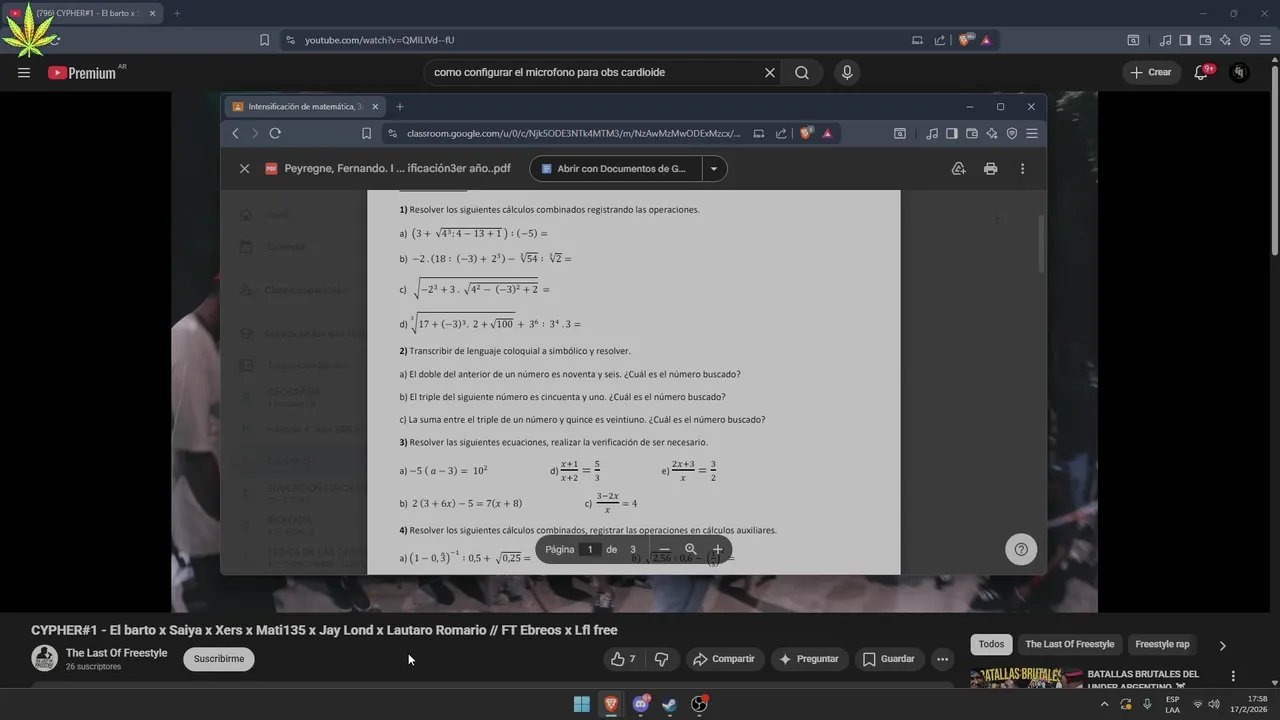Show more filter chips with right chevron

click(1222, 645)
